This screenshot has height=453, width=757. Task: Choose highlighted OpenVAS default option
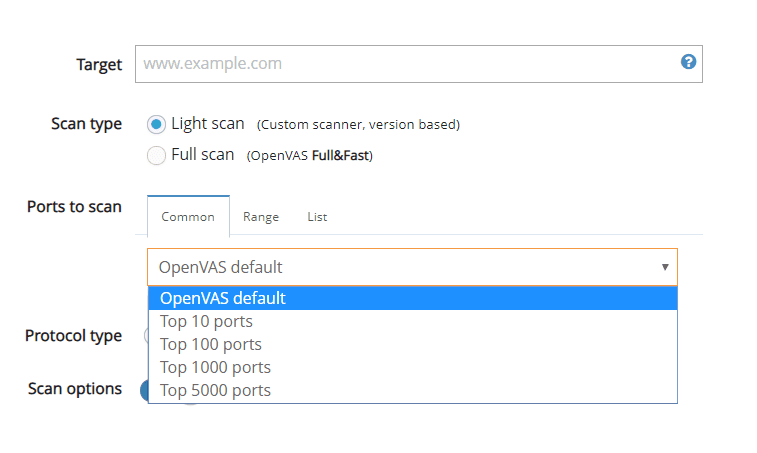(x=412, y=298)
